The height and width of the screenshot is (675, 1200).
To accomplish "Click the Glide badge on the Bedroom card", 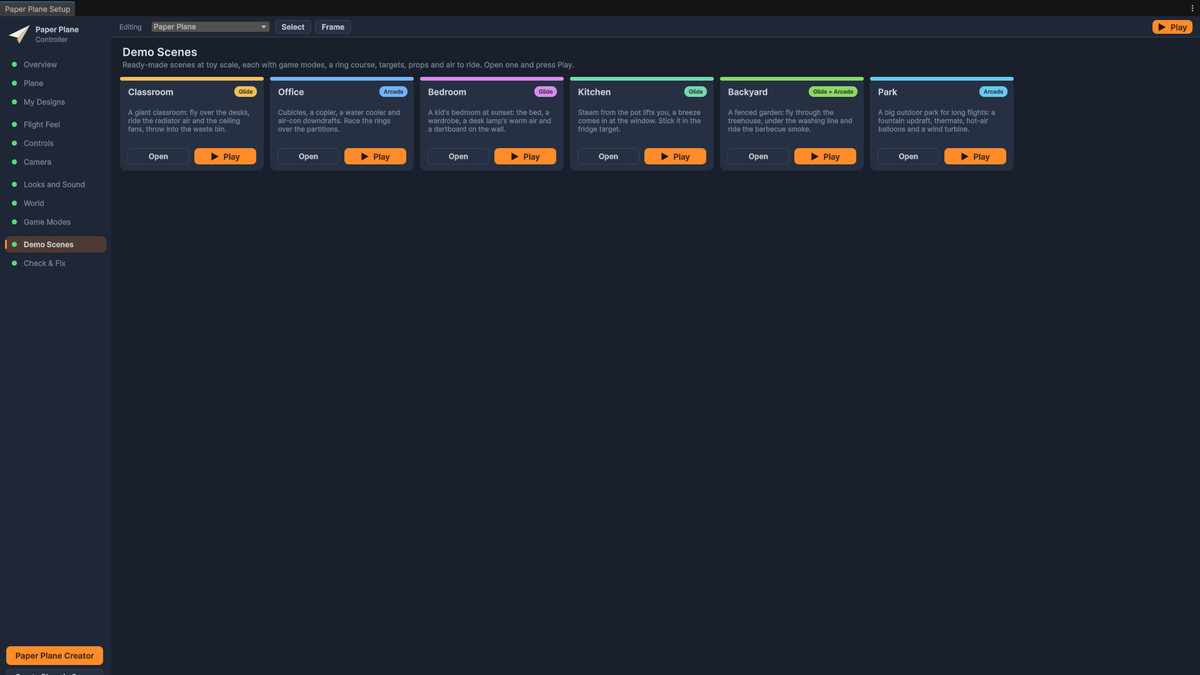I will pyautogui.click(x=545, y=92).
